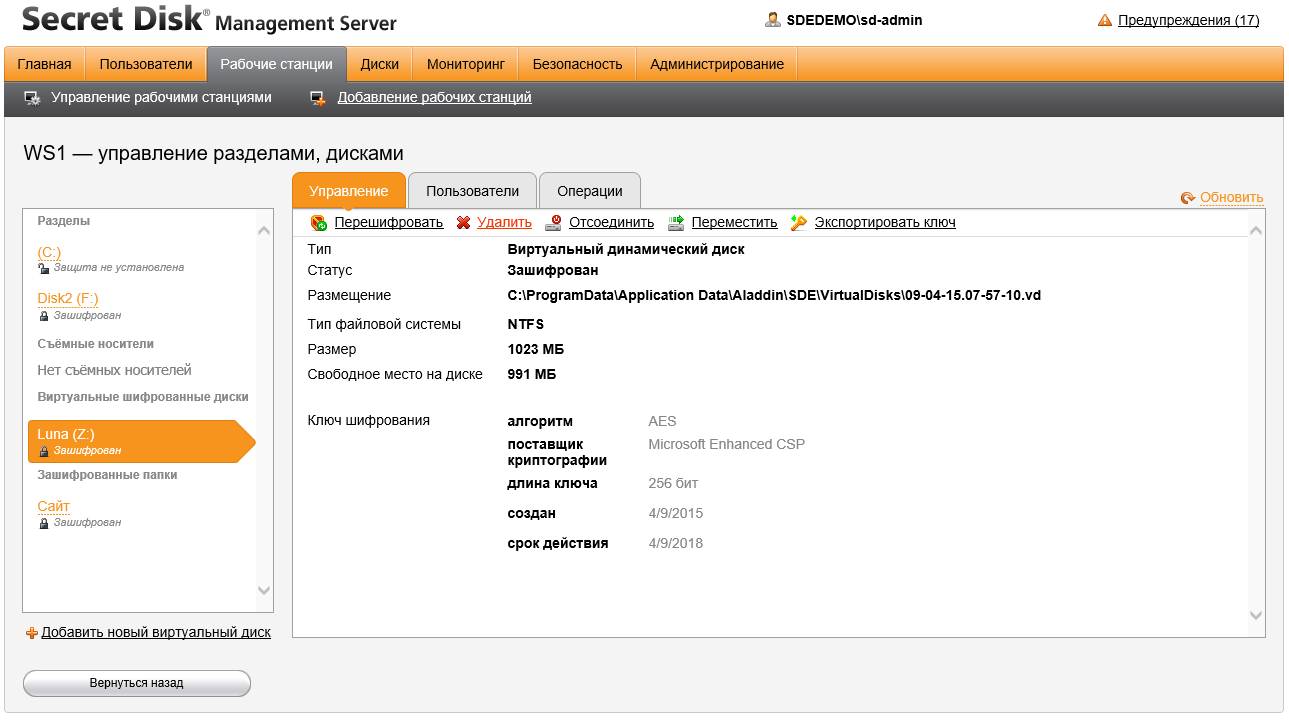
Task: Go to the Диски tab
Action: pyautogui.click(x=380, y=64)
